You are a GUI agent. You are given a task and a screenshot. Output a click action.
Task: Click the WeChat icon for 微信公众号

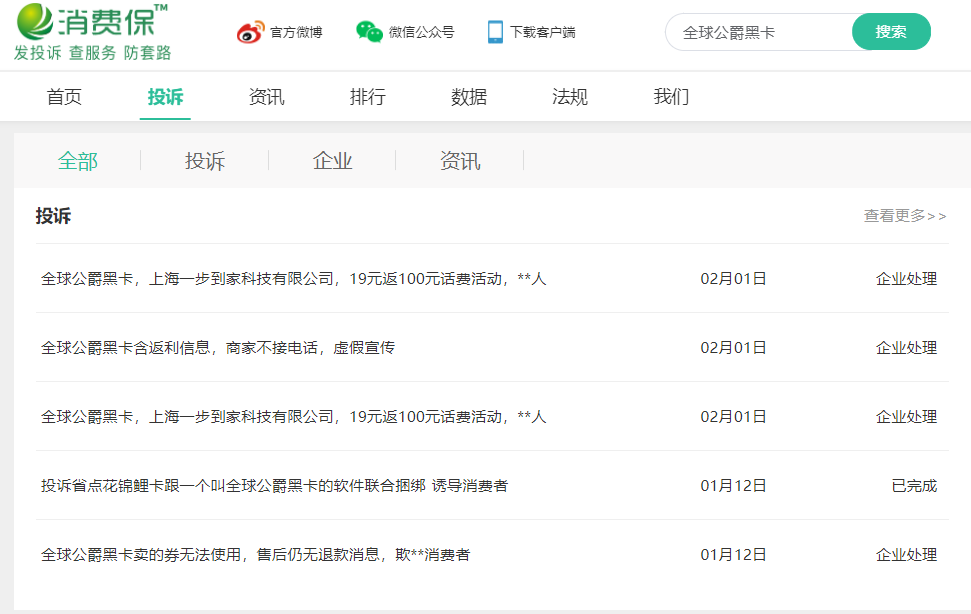[x=369, y=32]
